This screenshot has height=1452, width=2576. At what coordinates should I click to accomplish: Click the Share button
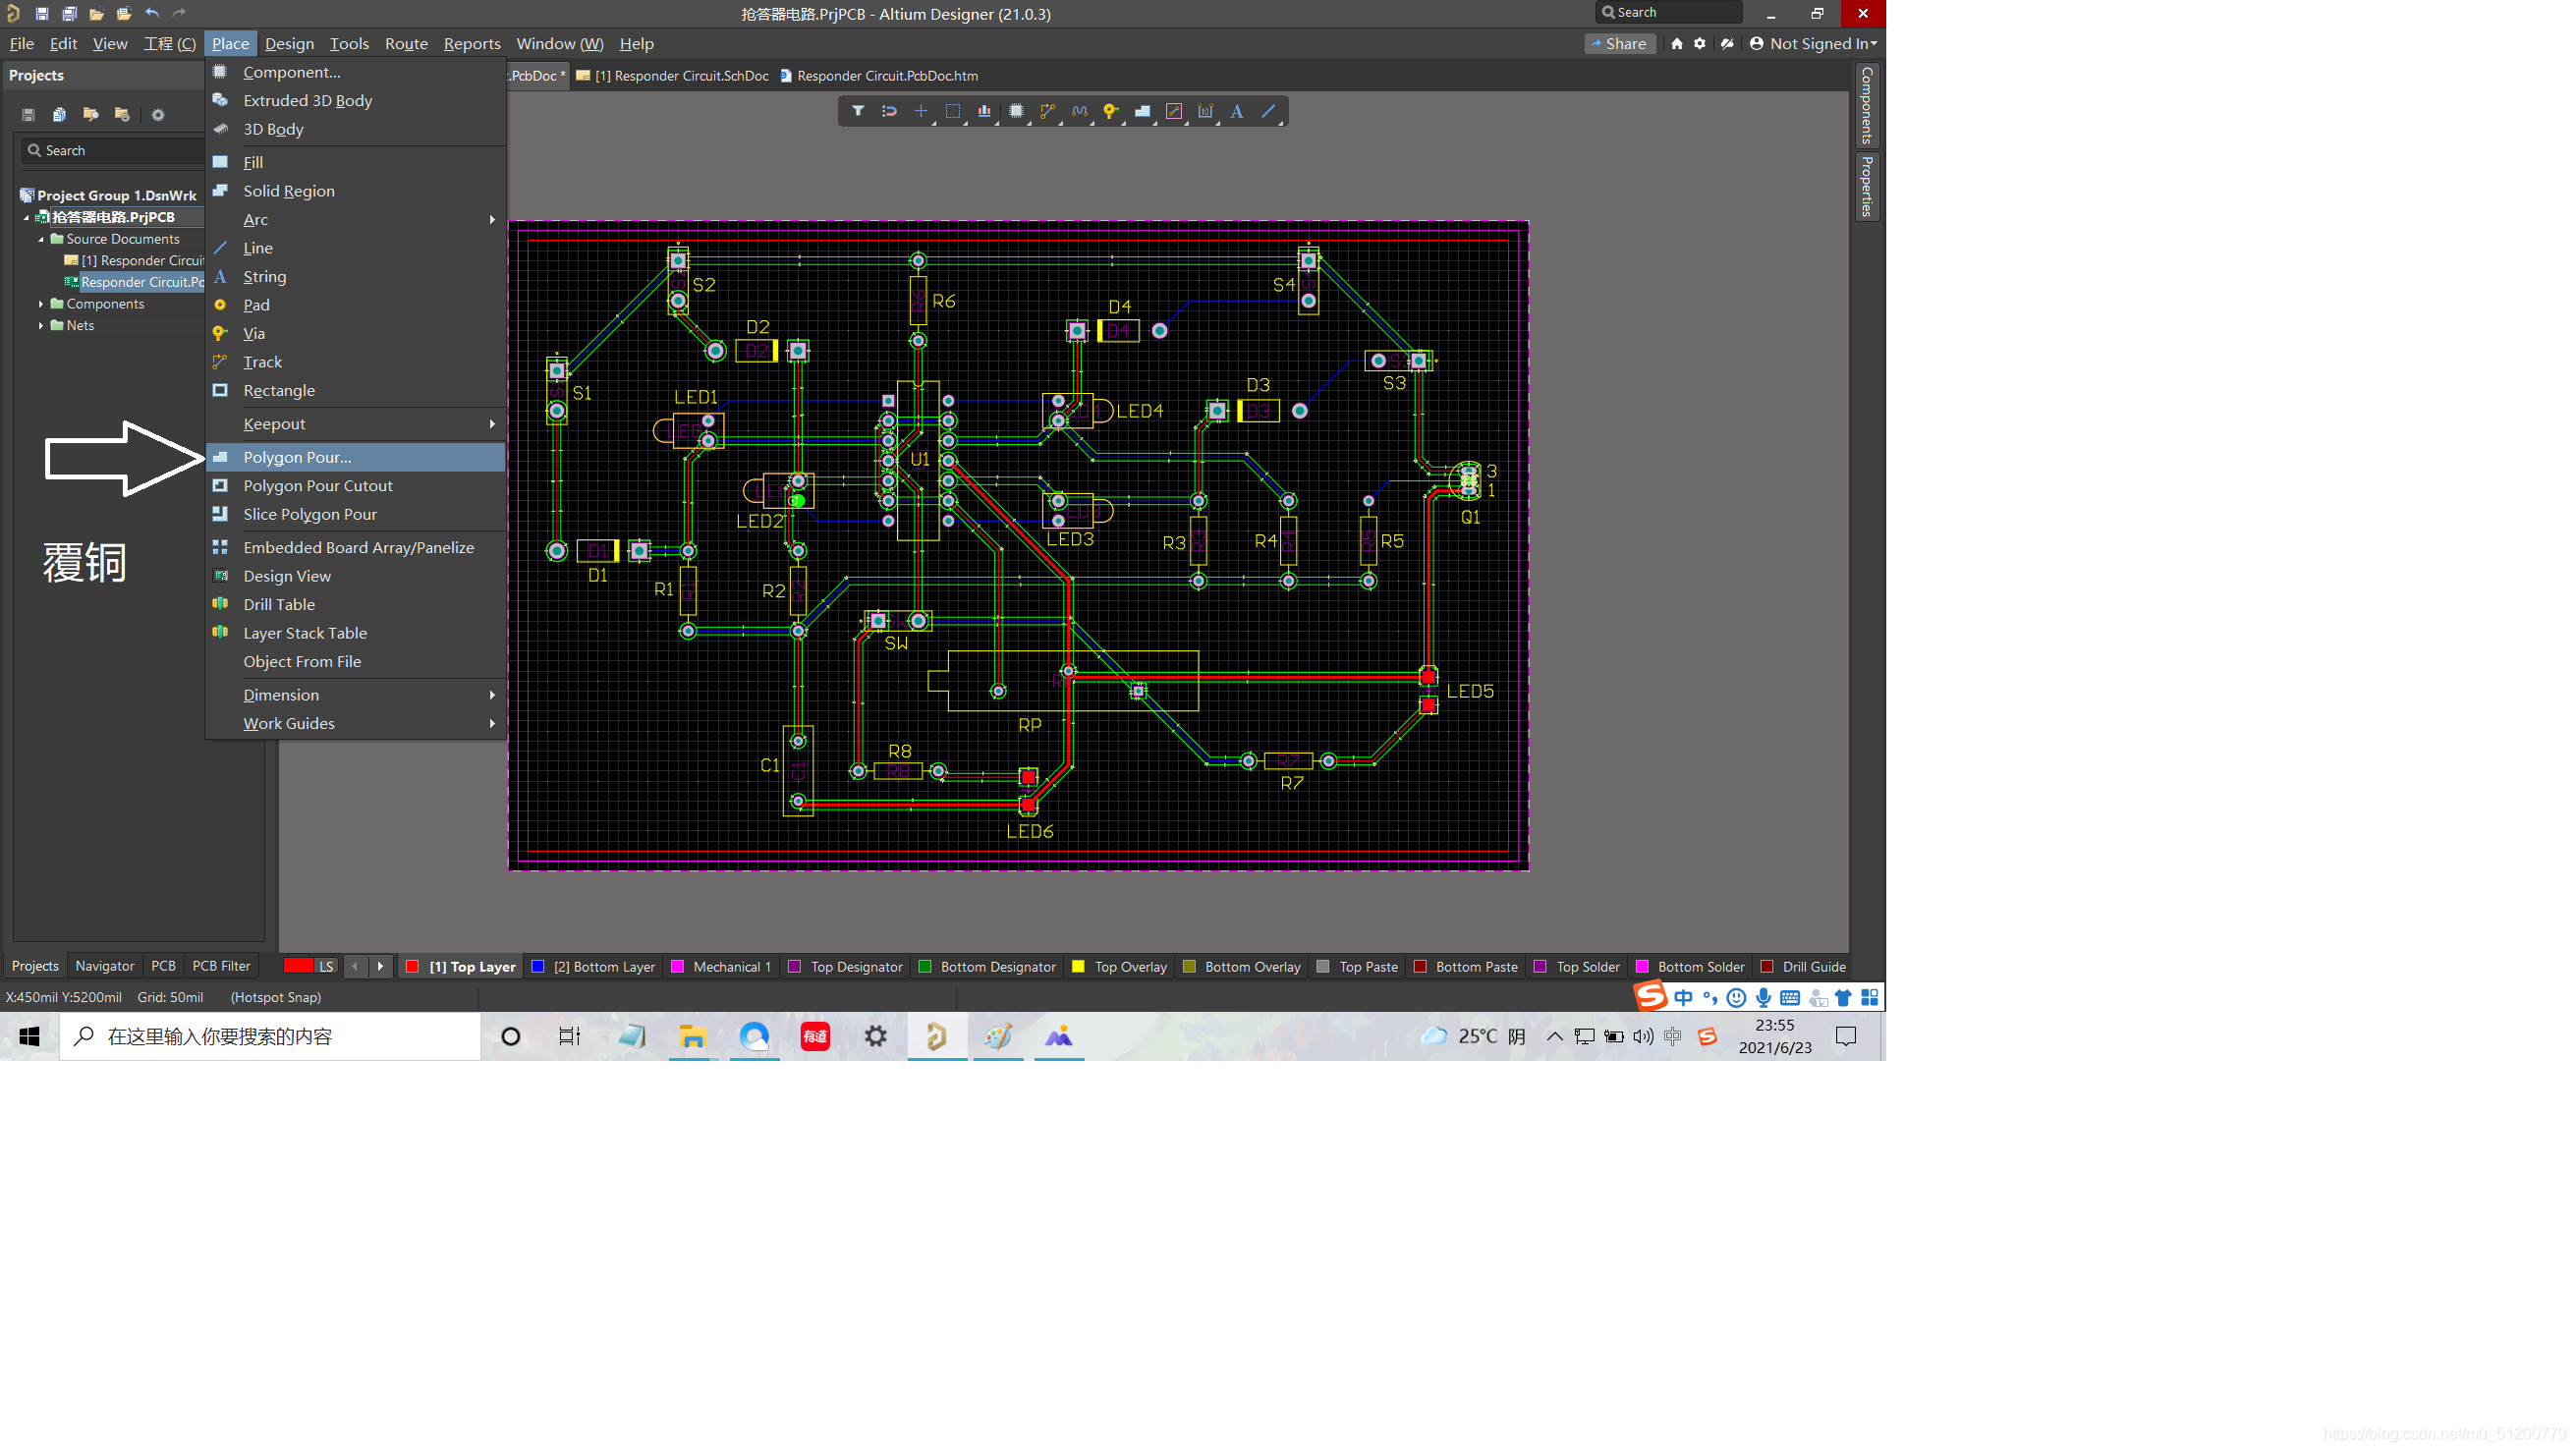click(x=1619, y=43)
